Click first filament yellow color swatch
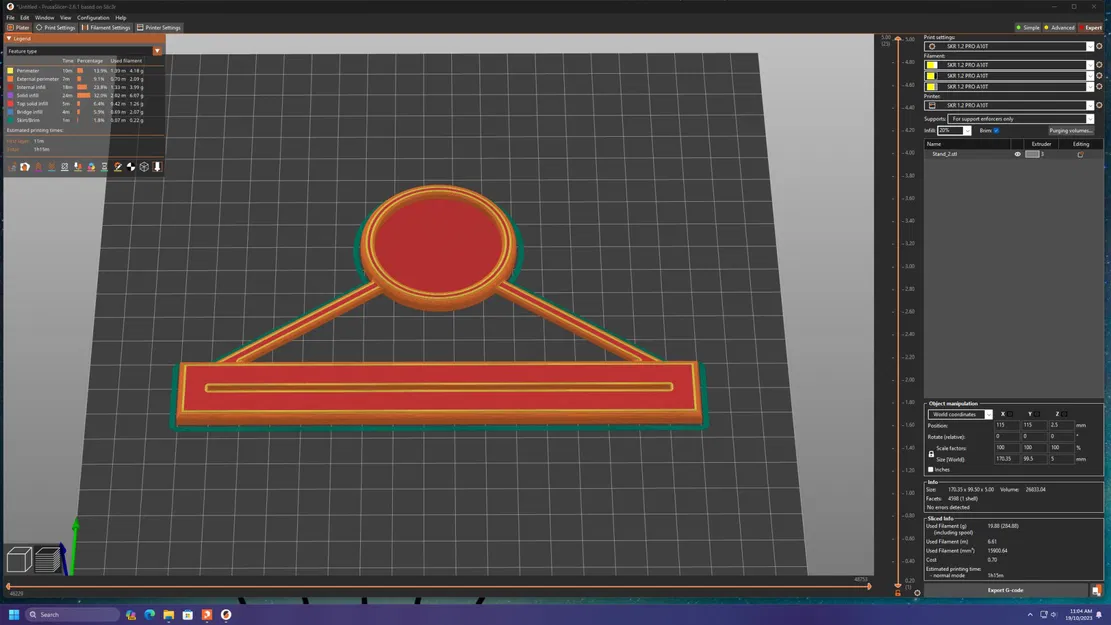The height and width of the screenshot is (625, 1111). click(932, 64)
